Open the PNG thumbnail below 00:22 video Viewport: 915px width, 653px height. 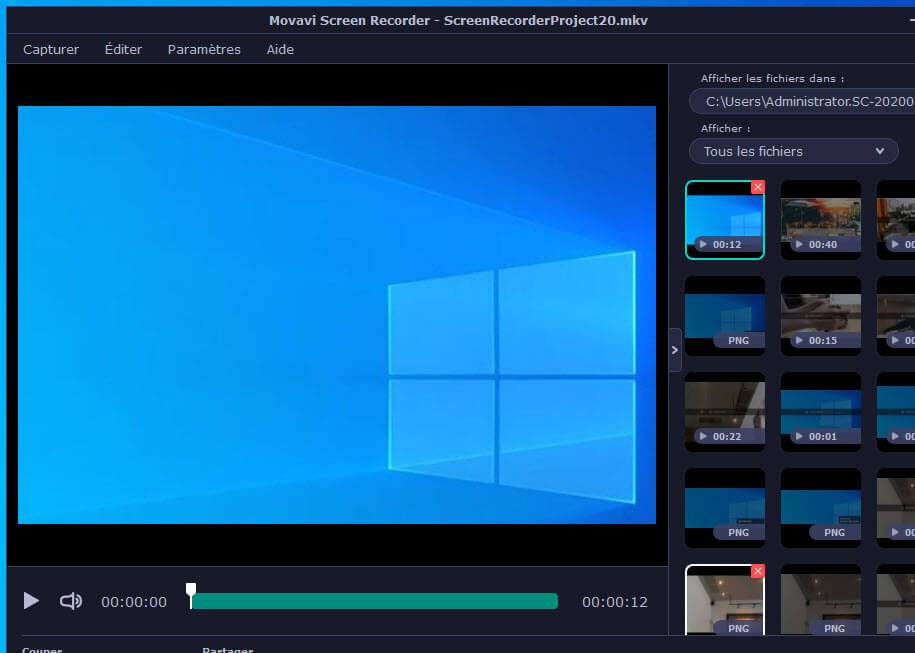(x=725, y=508)
